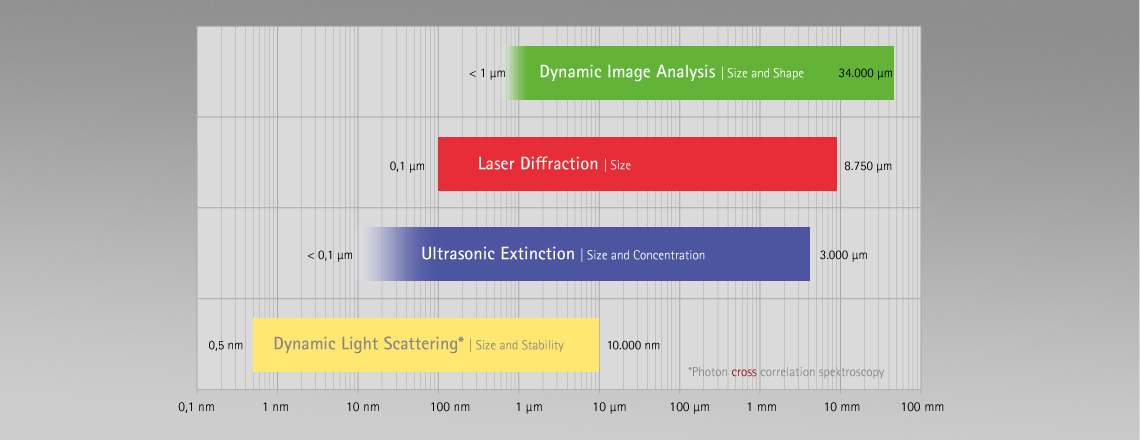Click the red Laser Diffraction bar
The height and width of the screenshot is (440, 1140).
[x=637, y=164]
